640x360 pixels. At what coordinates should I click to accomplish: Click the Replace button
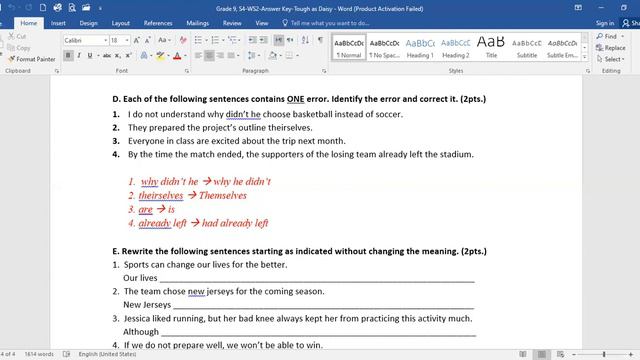tap(611, 48)
